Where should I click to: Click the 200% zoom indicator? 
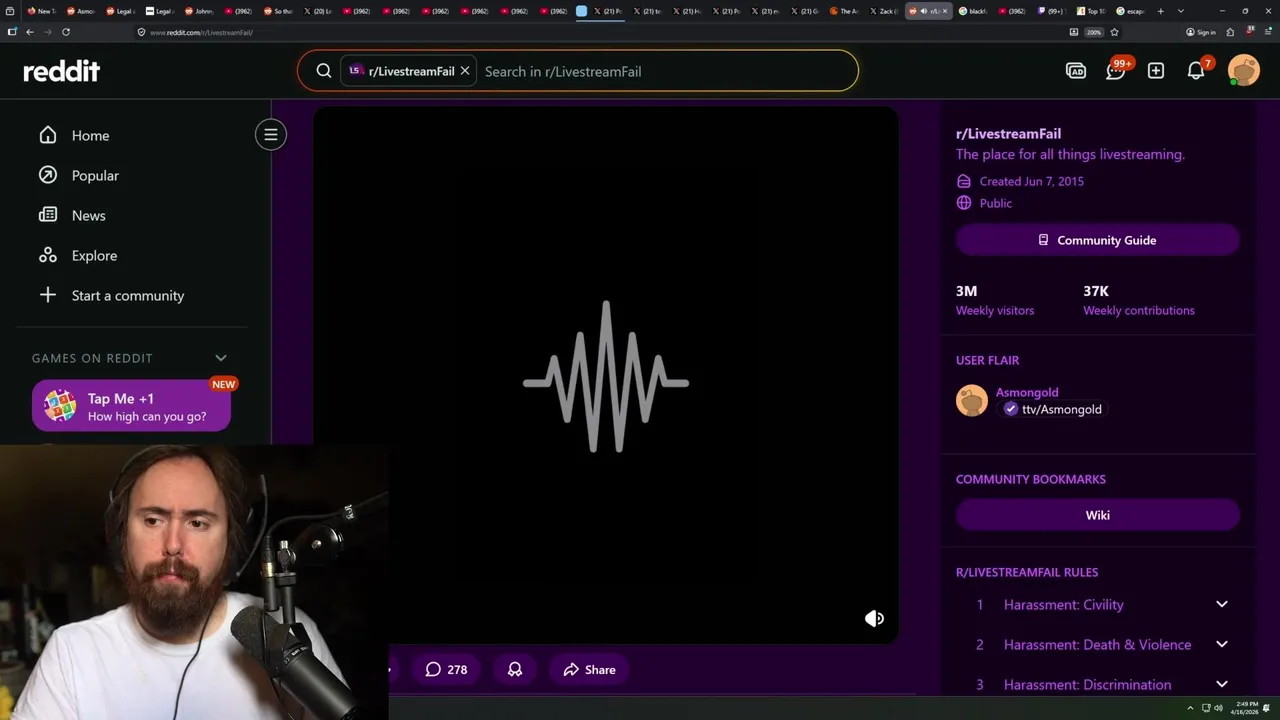click(x=1094, y=32)
